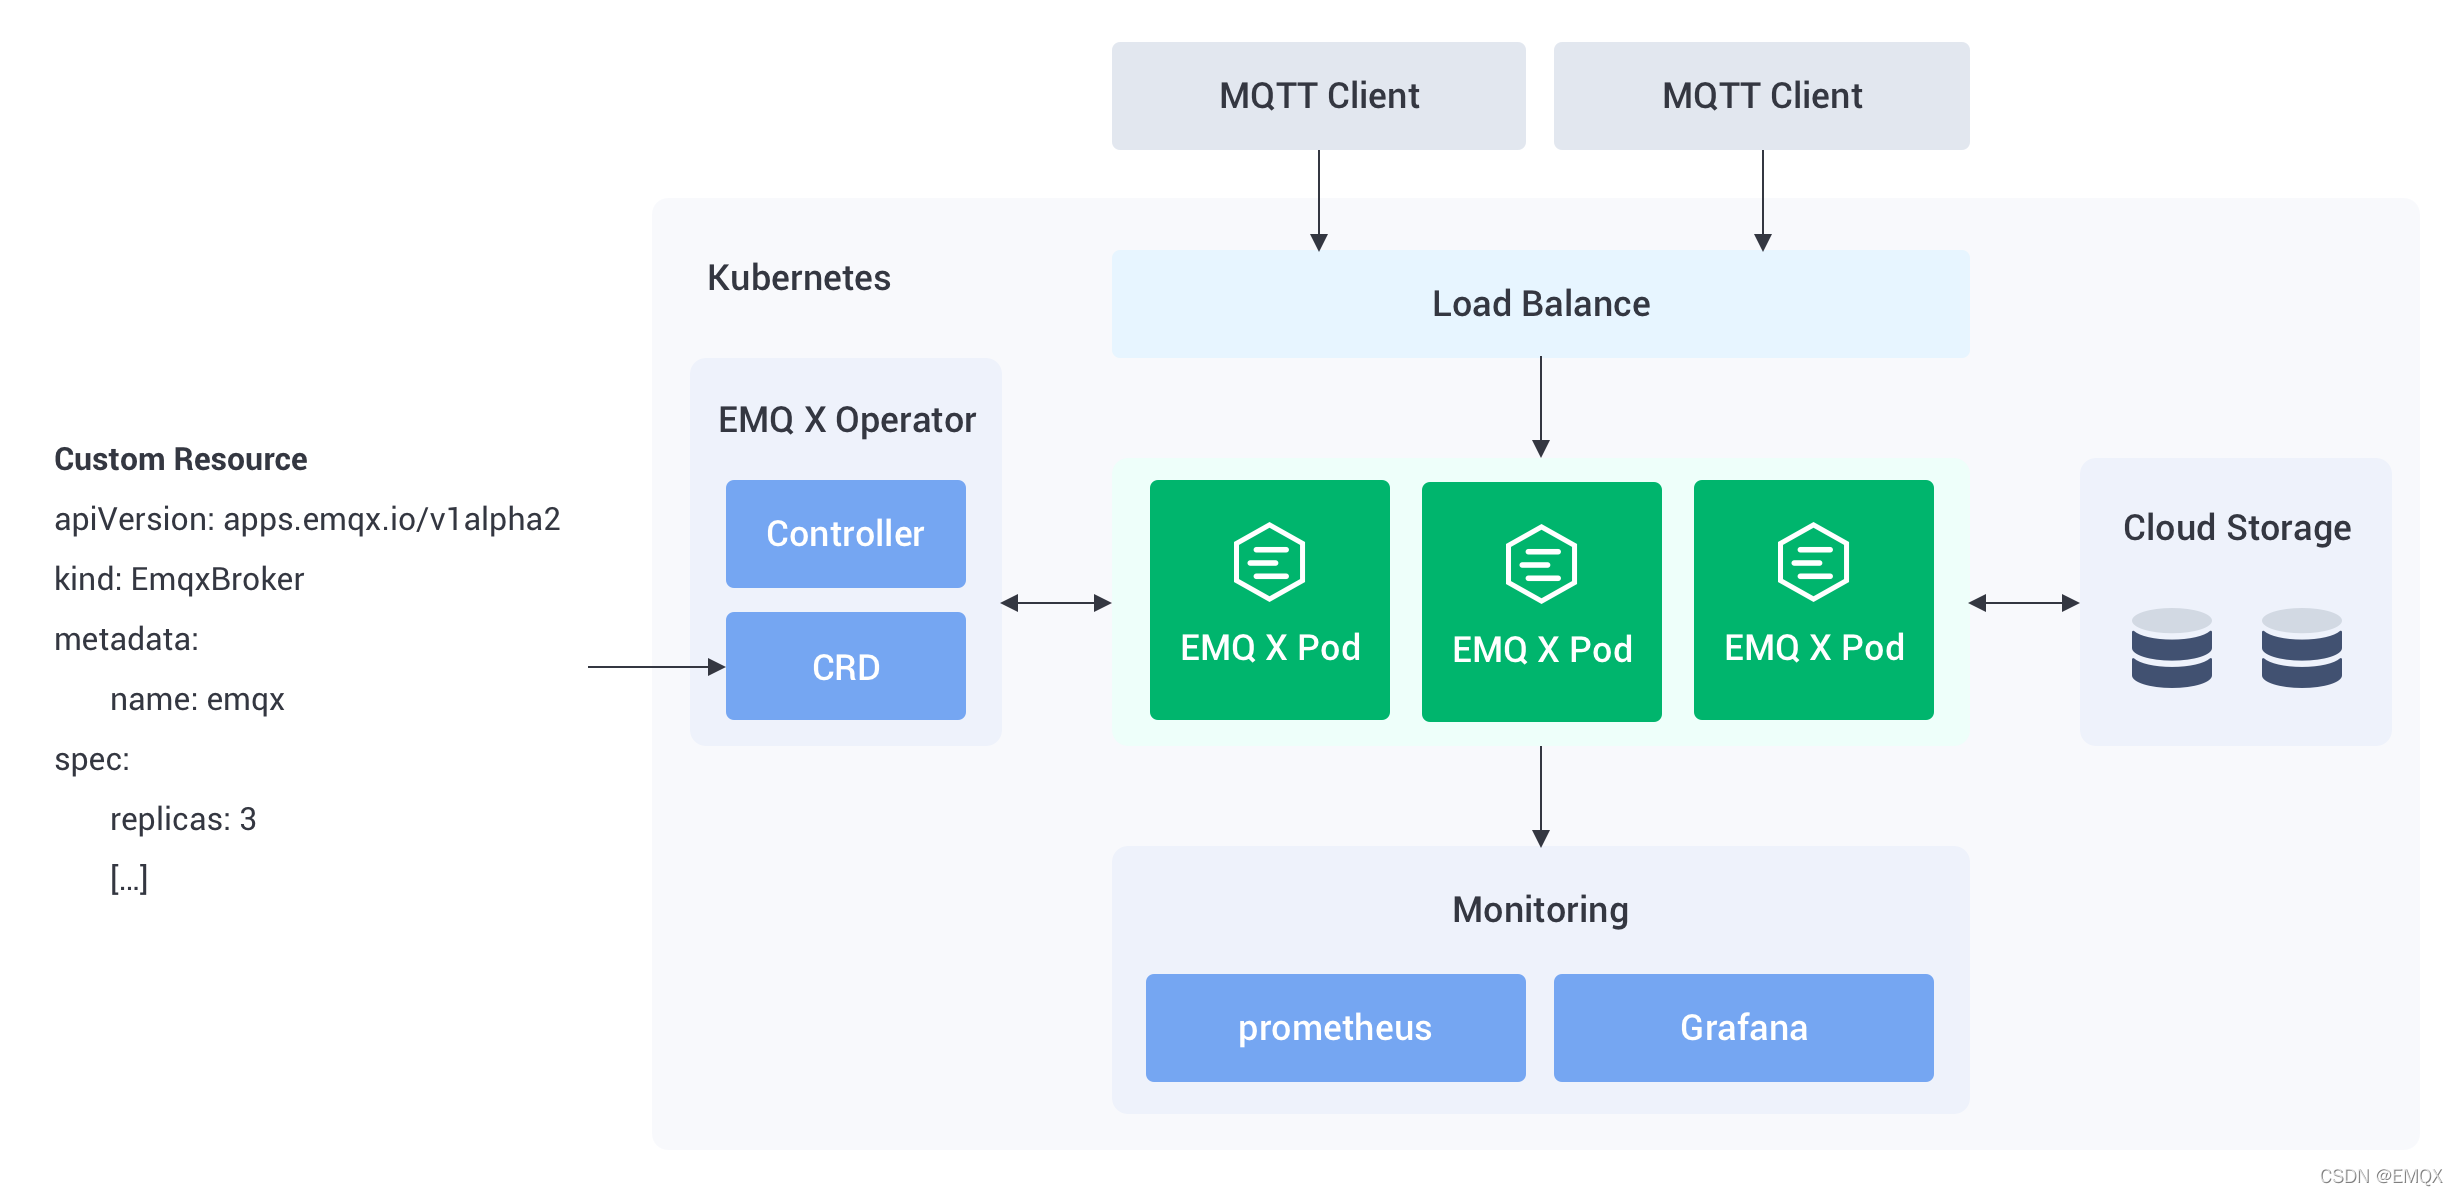Click the hexagon icon in middle EMQ X Pod
2458x1196 pixels.
1541,564
